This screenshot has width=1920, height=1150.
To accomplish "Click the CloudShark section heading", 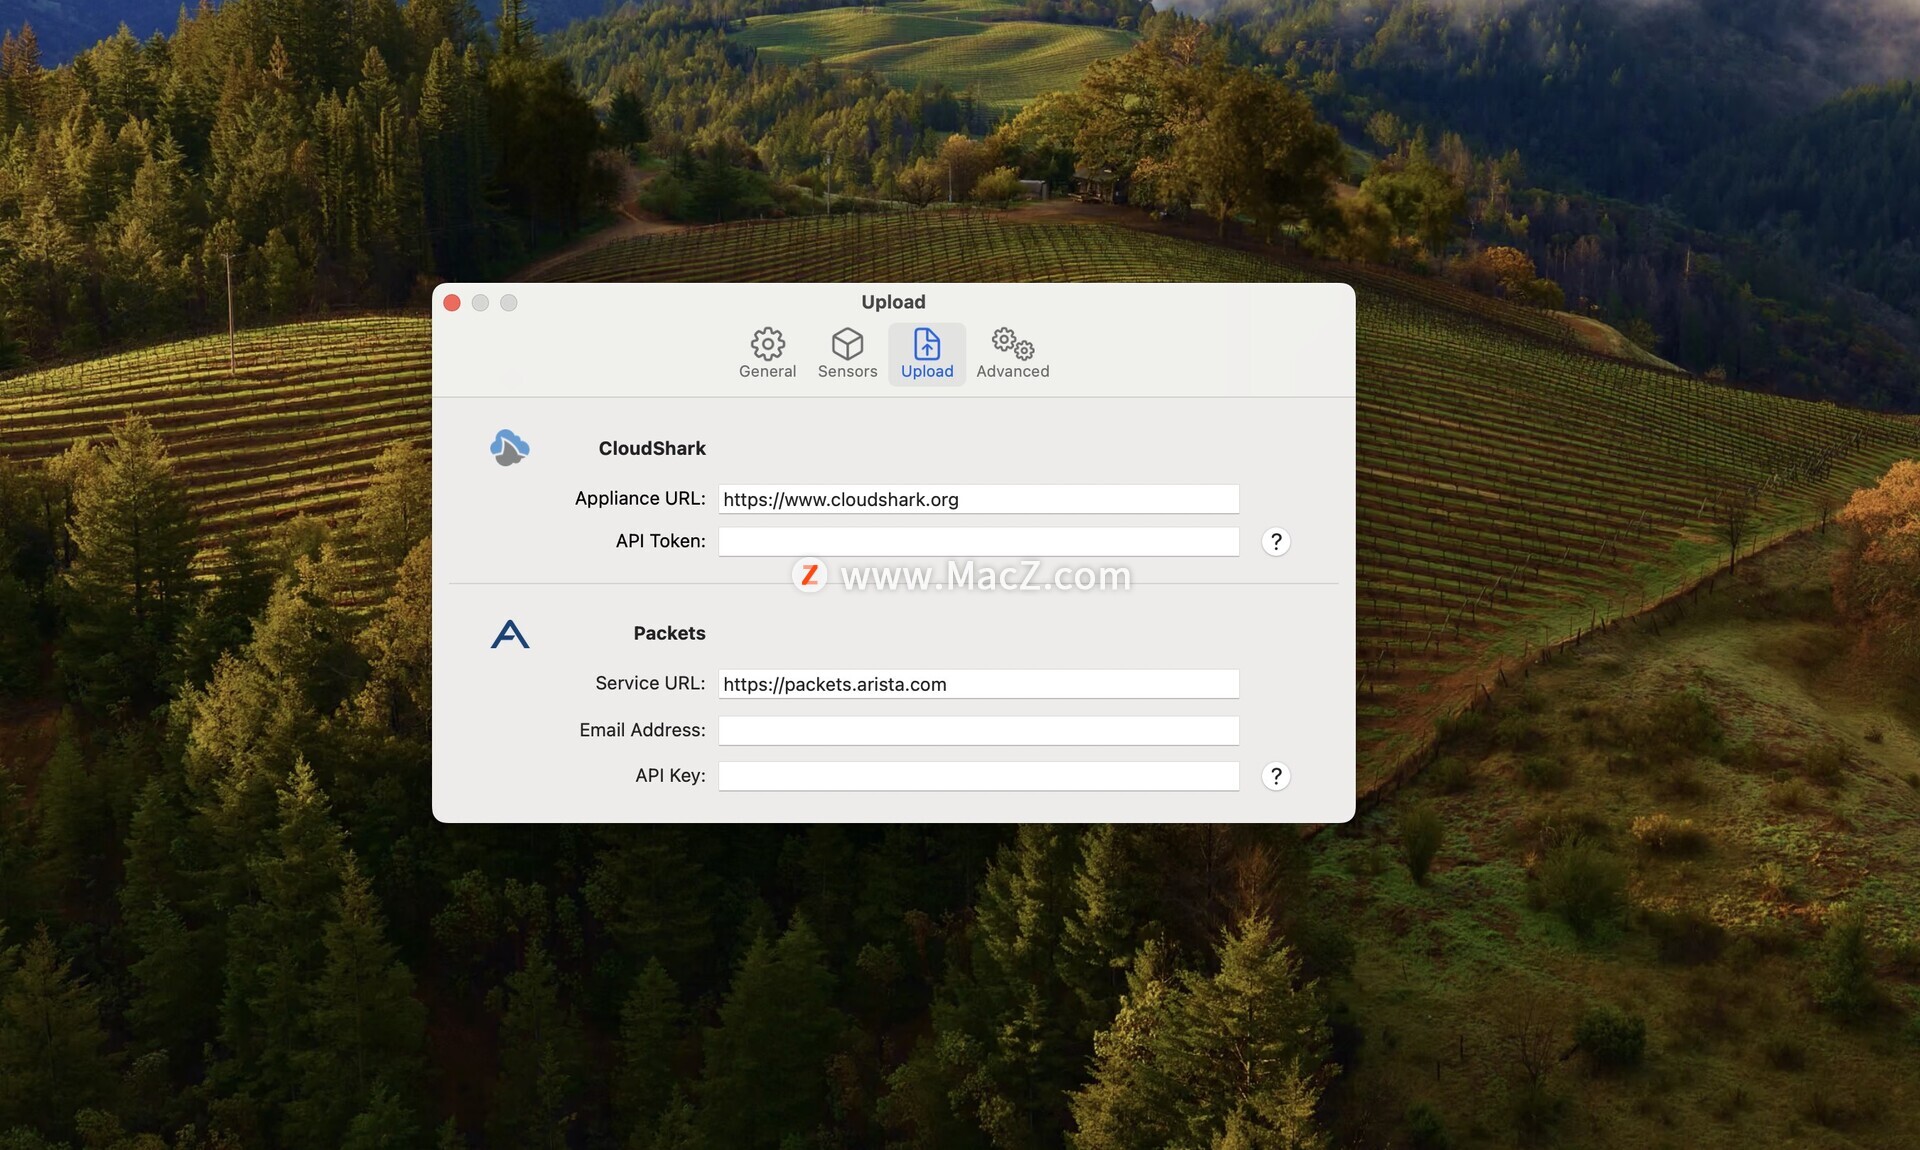I will click(652, 448).
